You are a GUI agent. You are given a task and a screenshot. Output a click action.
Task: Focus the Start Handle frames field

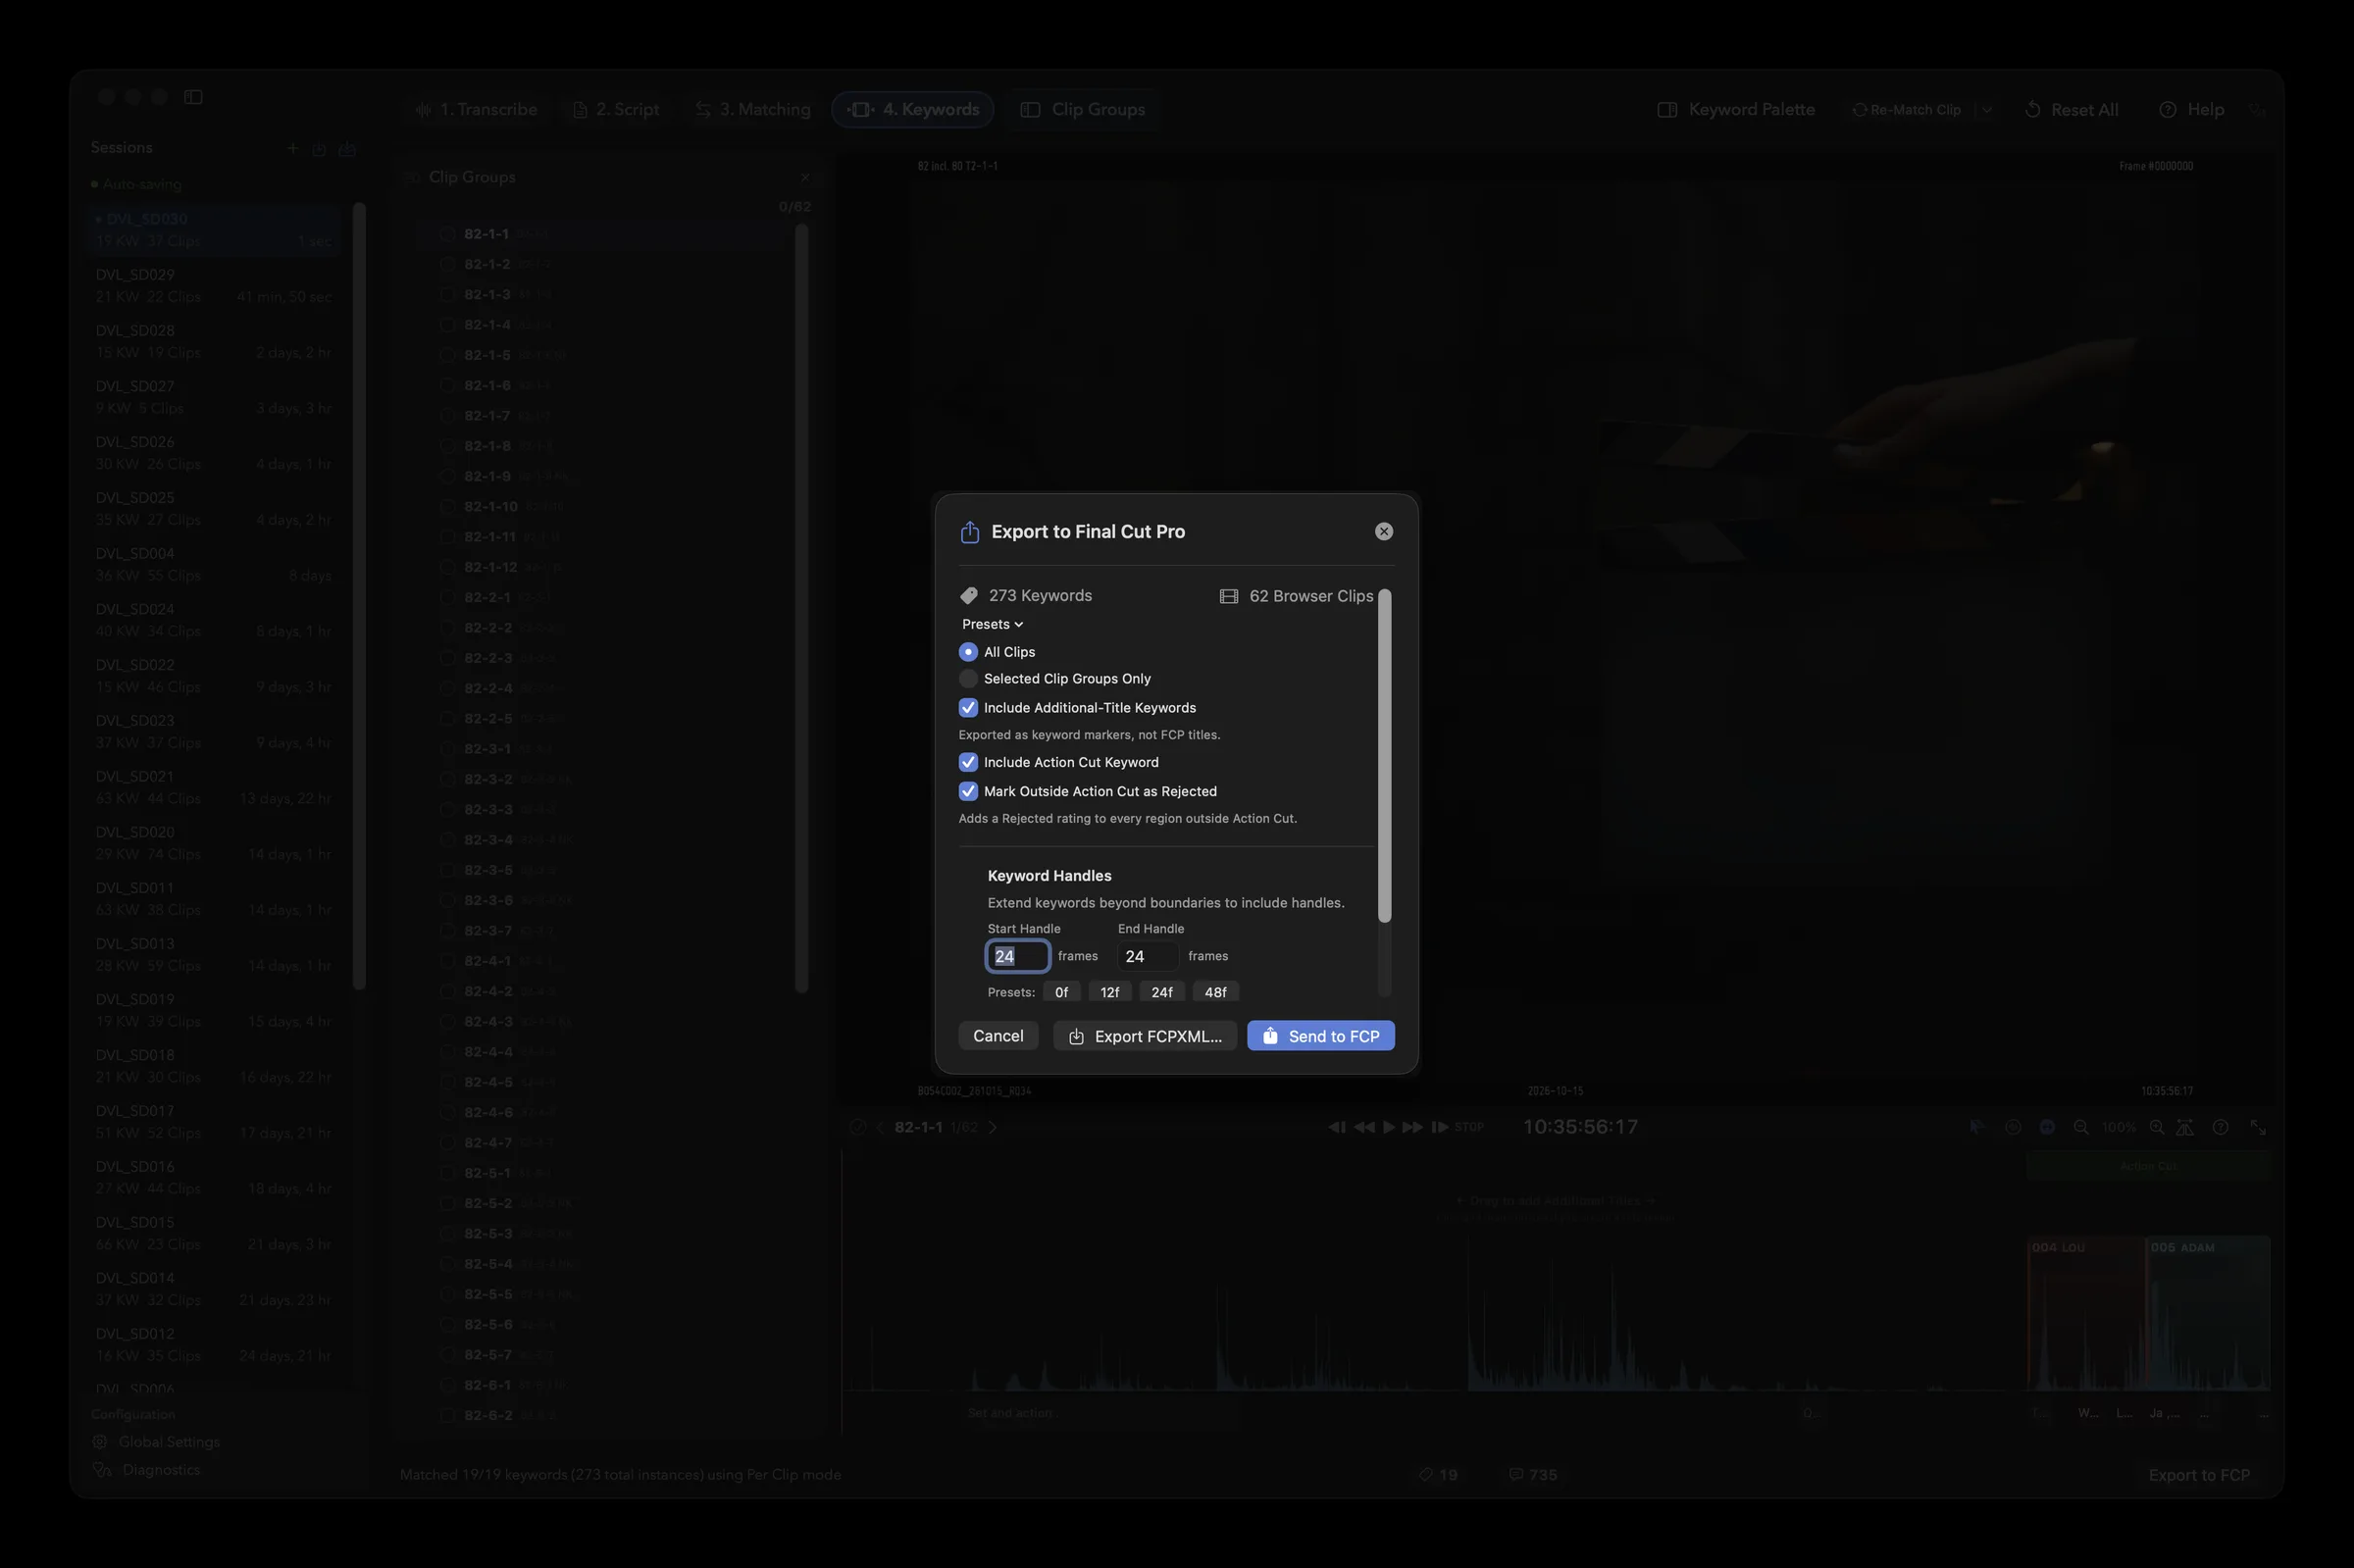[1017, 956]
